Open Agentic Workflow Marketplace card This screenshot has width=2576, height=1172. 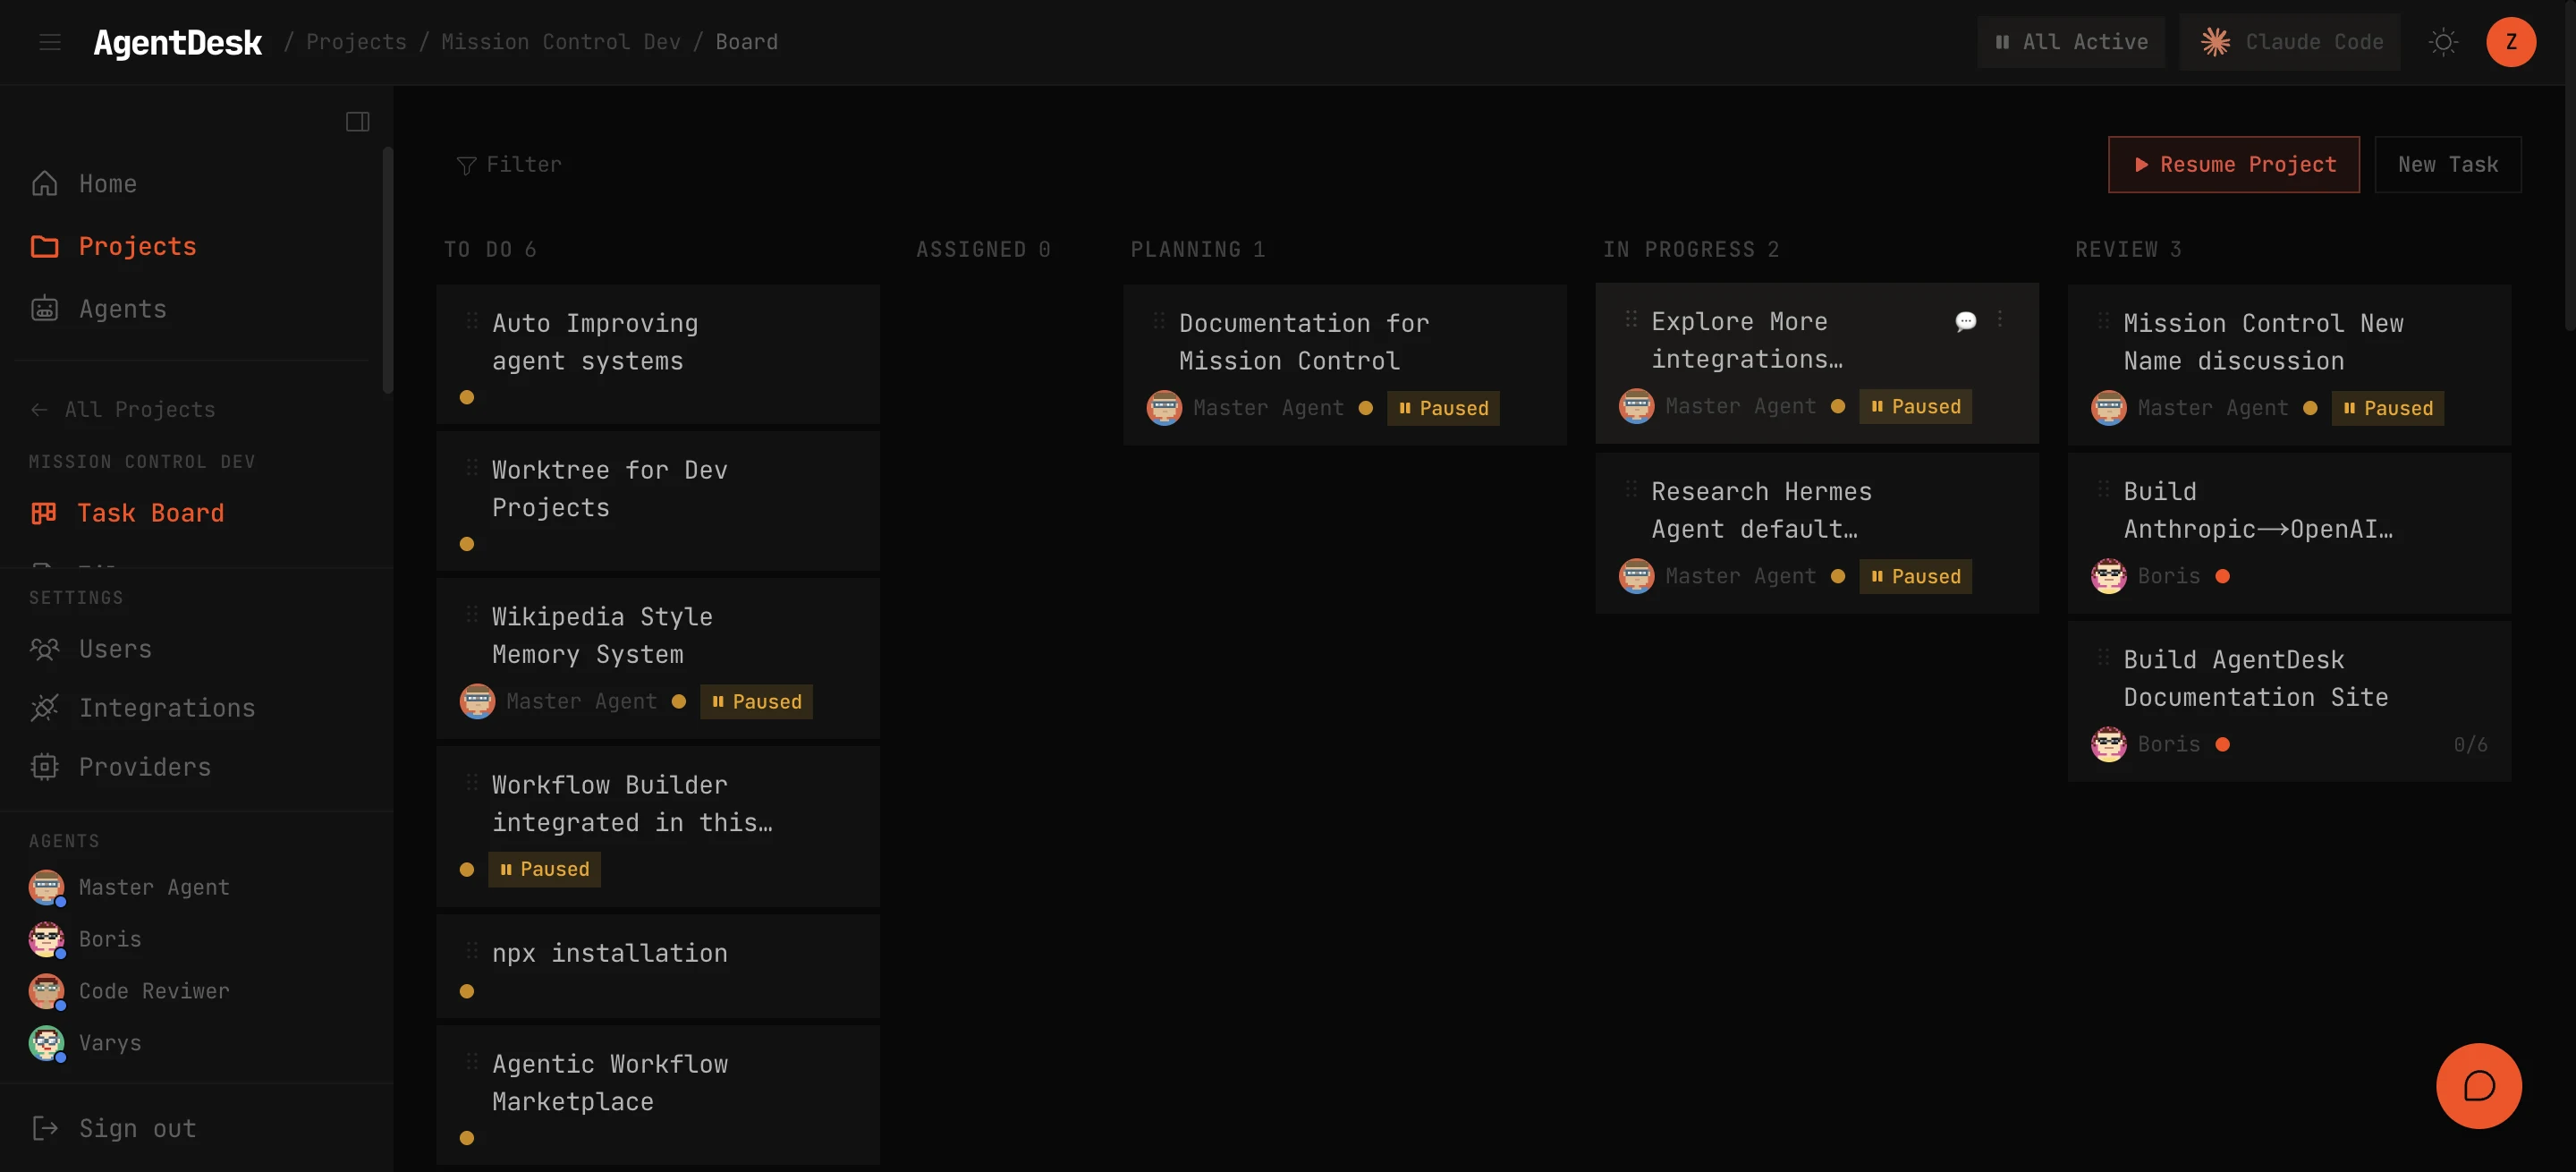(x=658, y=1095)
